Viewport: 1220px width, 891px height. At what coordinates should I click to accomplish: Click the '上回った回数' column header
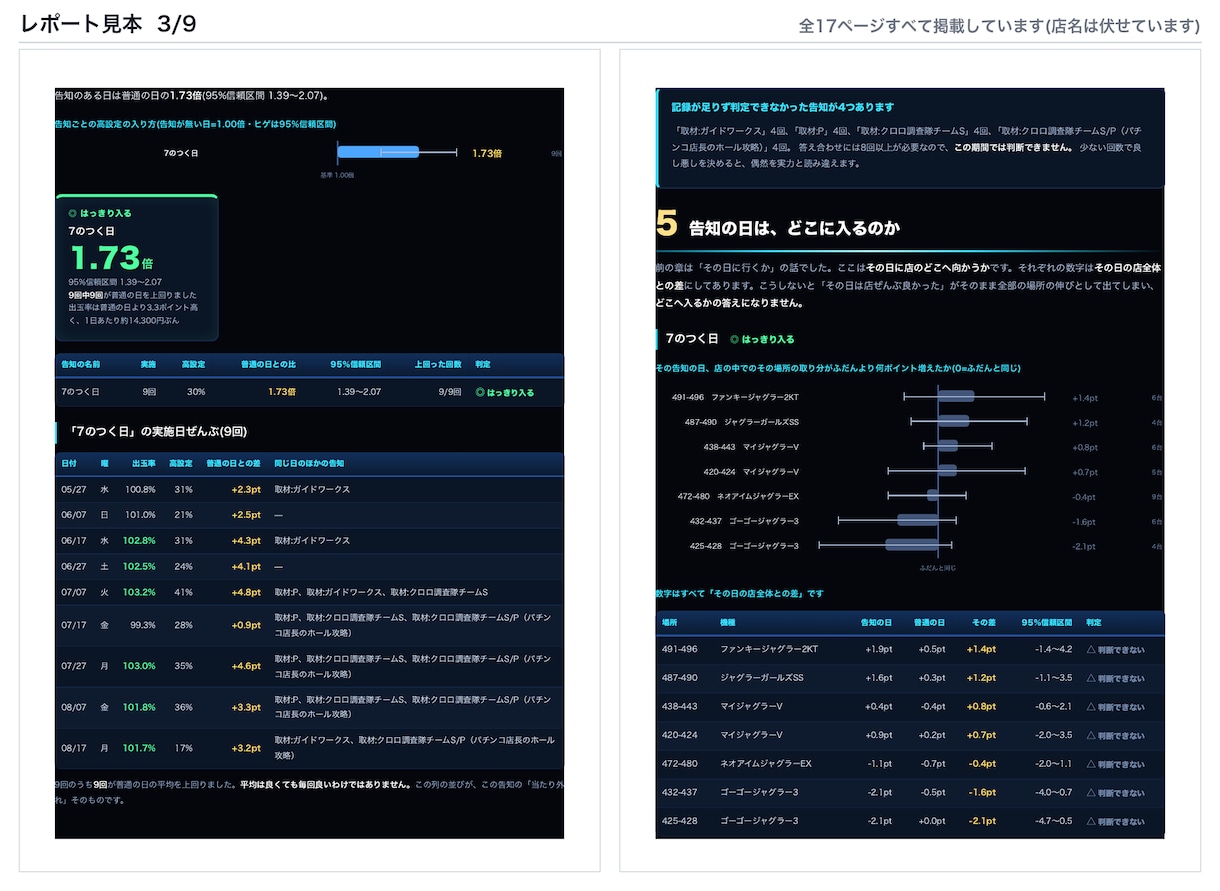point(436,365)
